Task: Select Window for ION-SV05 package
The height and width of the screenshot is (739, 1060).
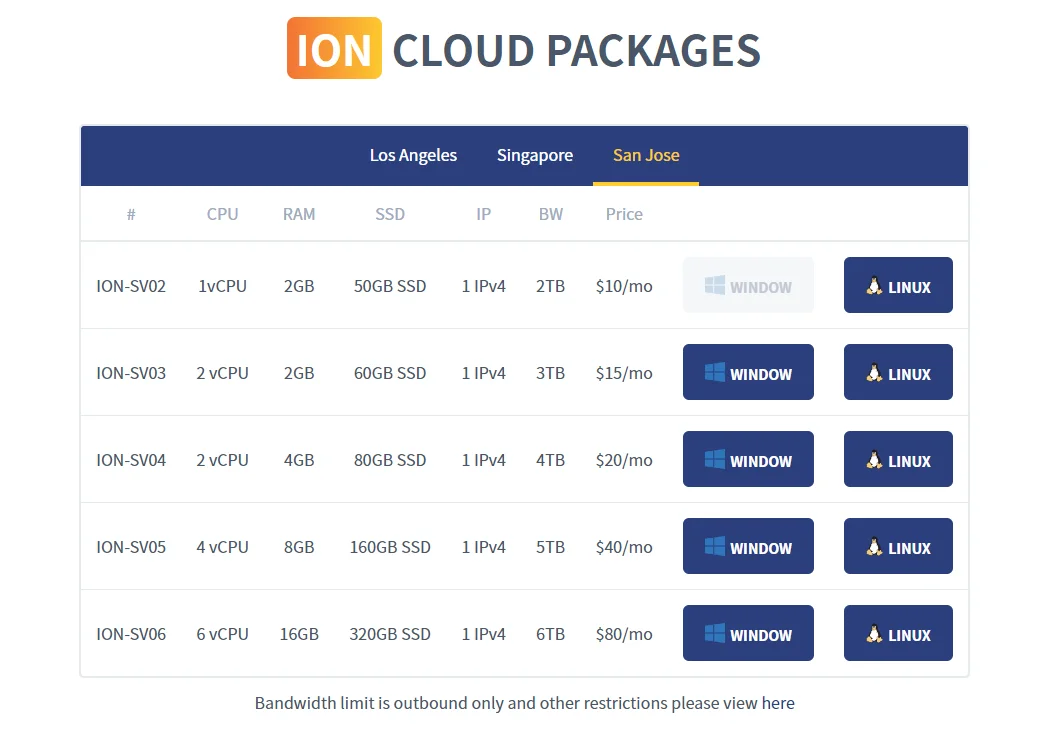Action: (x=748, y=546)
